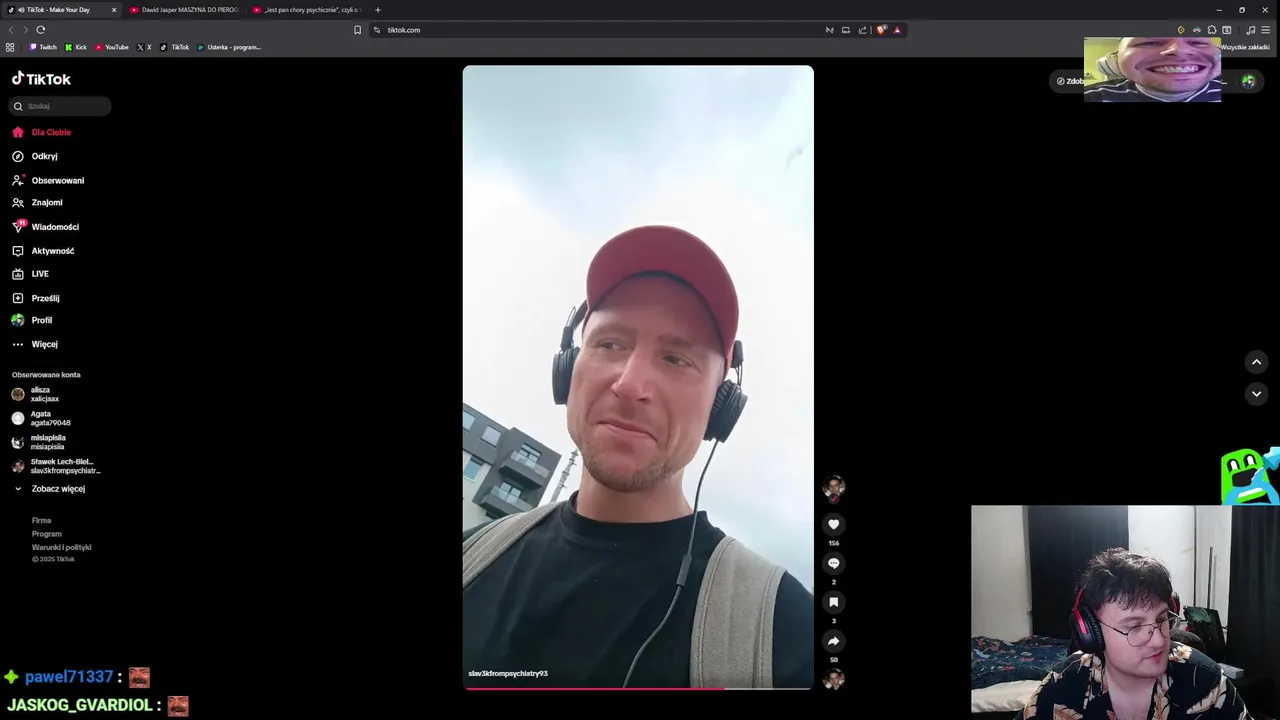This screenshot has width=1280, height=720.
Task: Seek the red video progress bar
Action: tap(638, 688)
